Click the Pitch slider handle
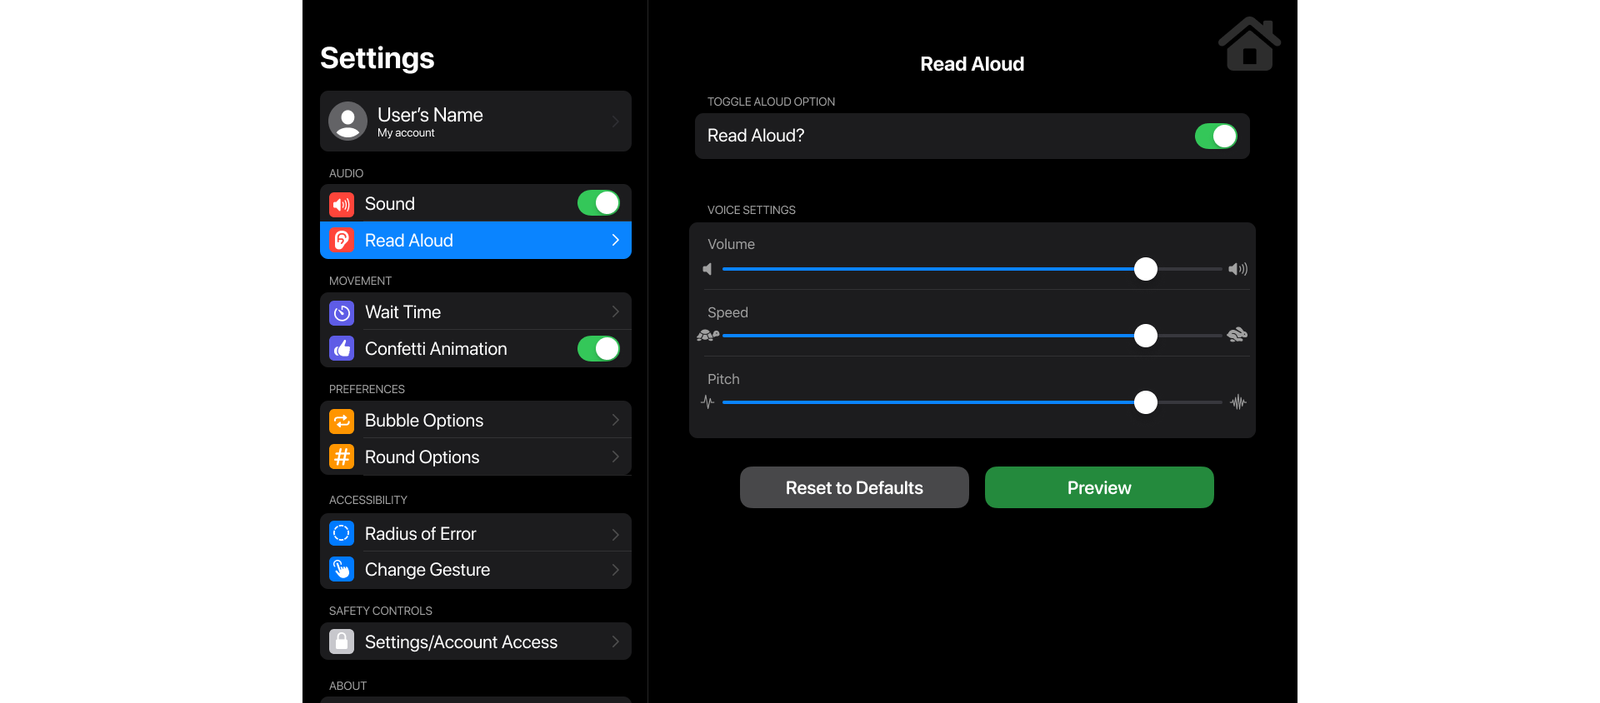Screen dimensions: 1600x703 [1146, 402]
